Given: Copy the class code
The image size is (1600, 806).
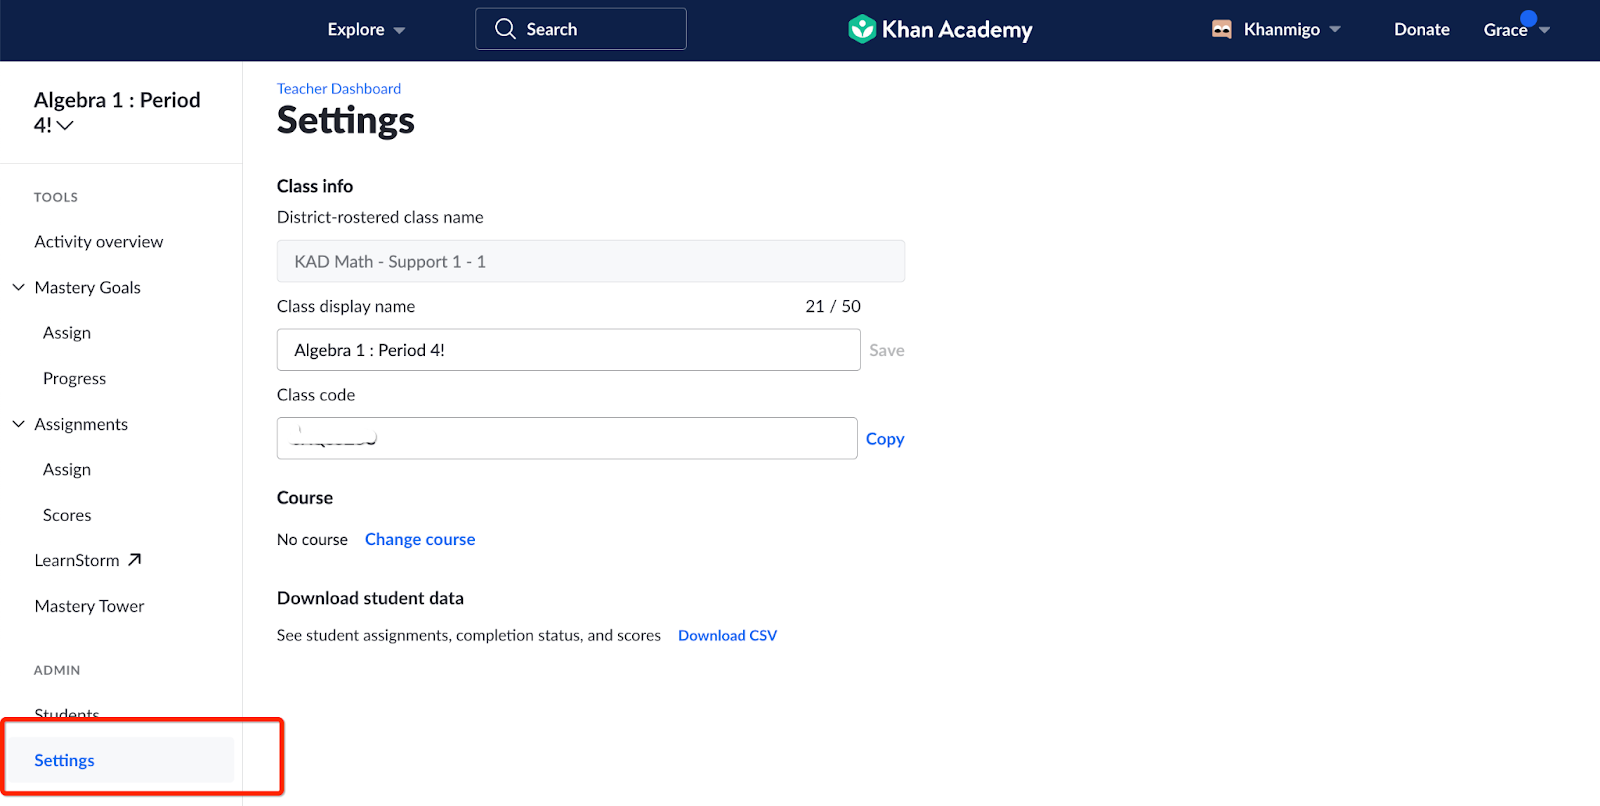Looking at the screenshot, I should 885,439.
